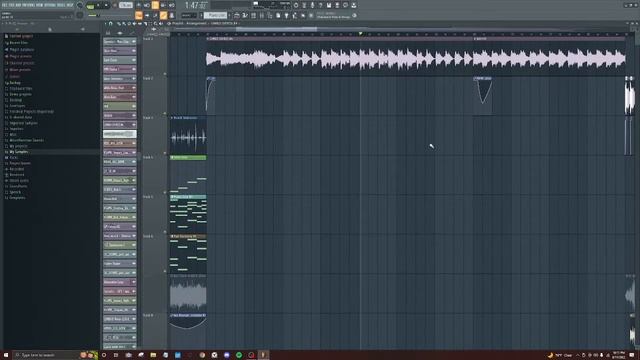The width and height of the screenshot is (640, 360).
Task: Select the Draw (pencil) playlist tool
Action: [x=119, y=24]
